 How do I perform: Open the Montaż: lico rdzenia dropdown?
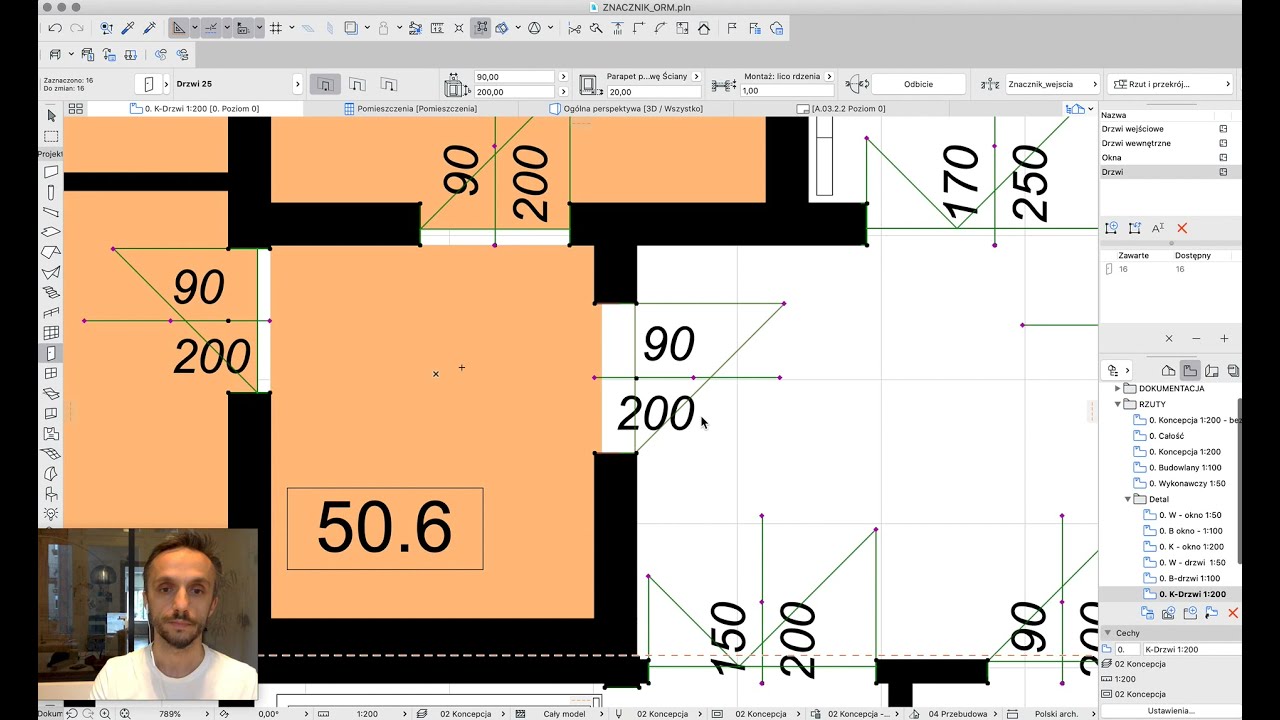pos(829,76)
